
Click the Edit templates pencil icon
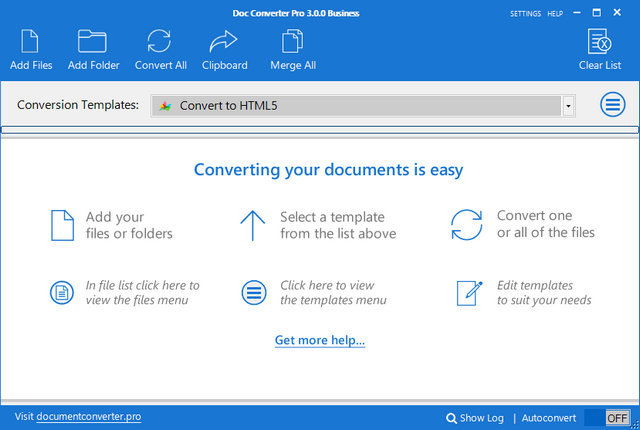(469, 293)
